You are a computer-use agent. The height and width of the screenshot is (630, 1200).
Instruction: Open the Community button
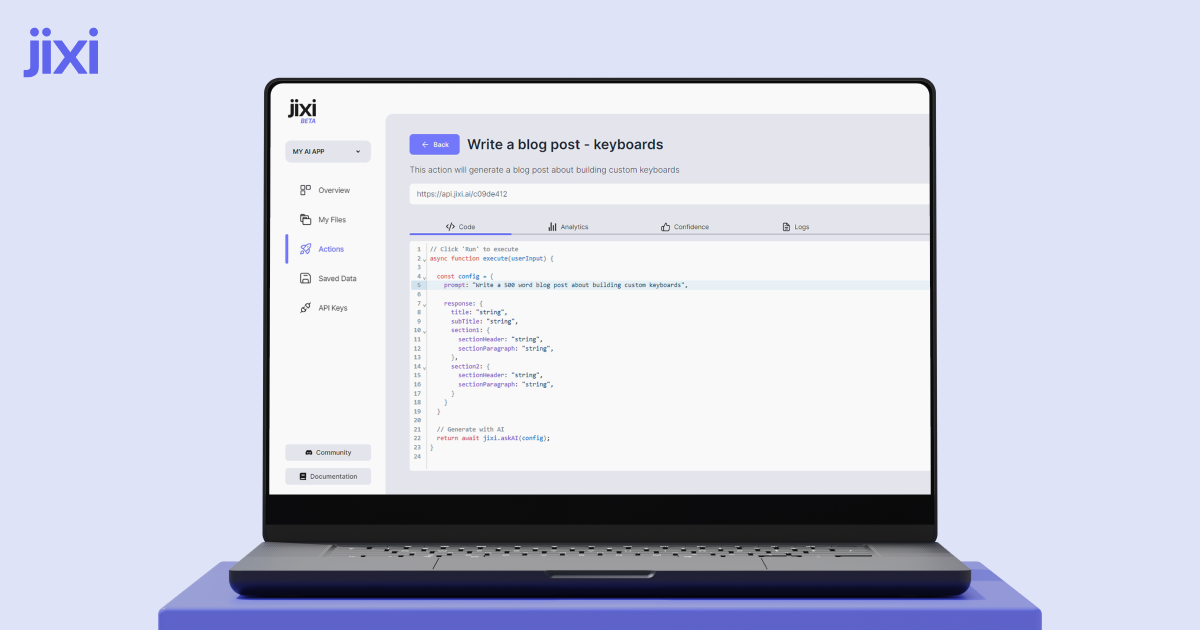[x=327, y=453]
